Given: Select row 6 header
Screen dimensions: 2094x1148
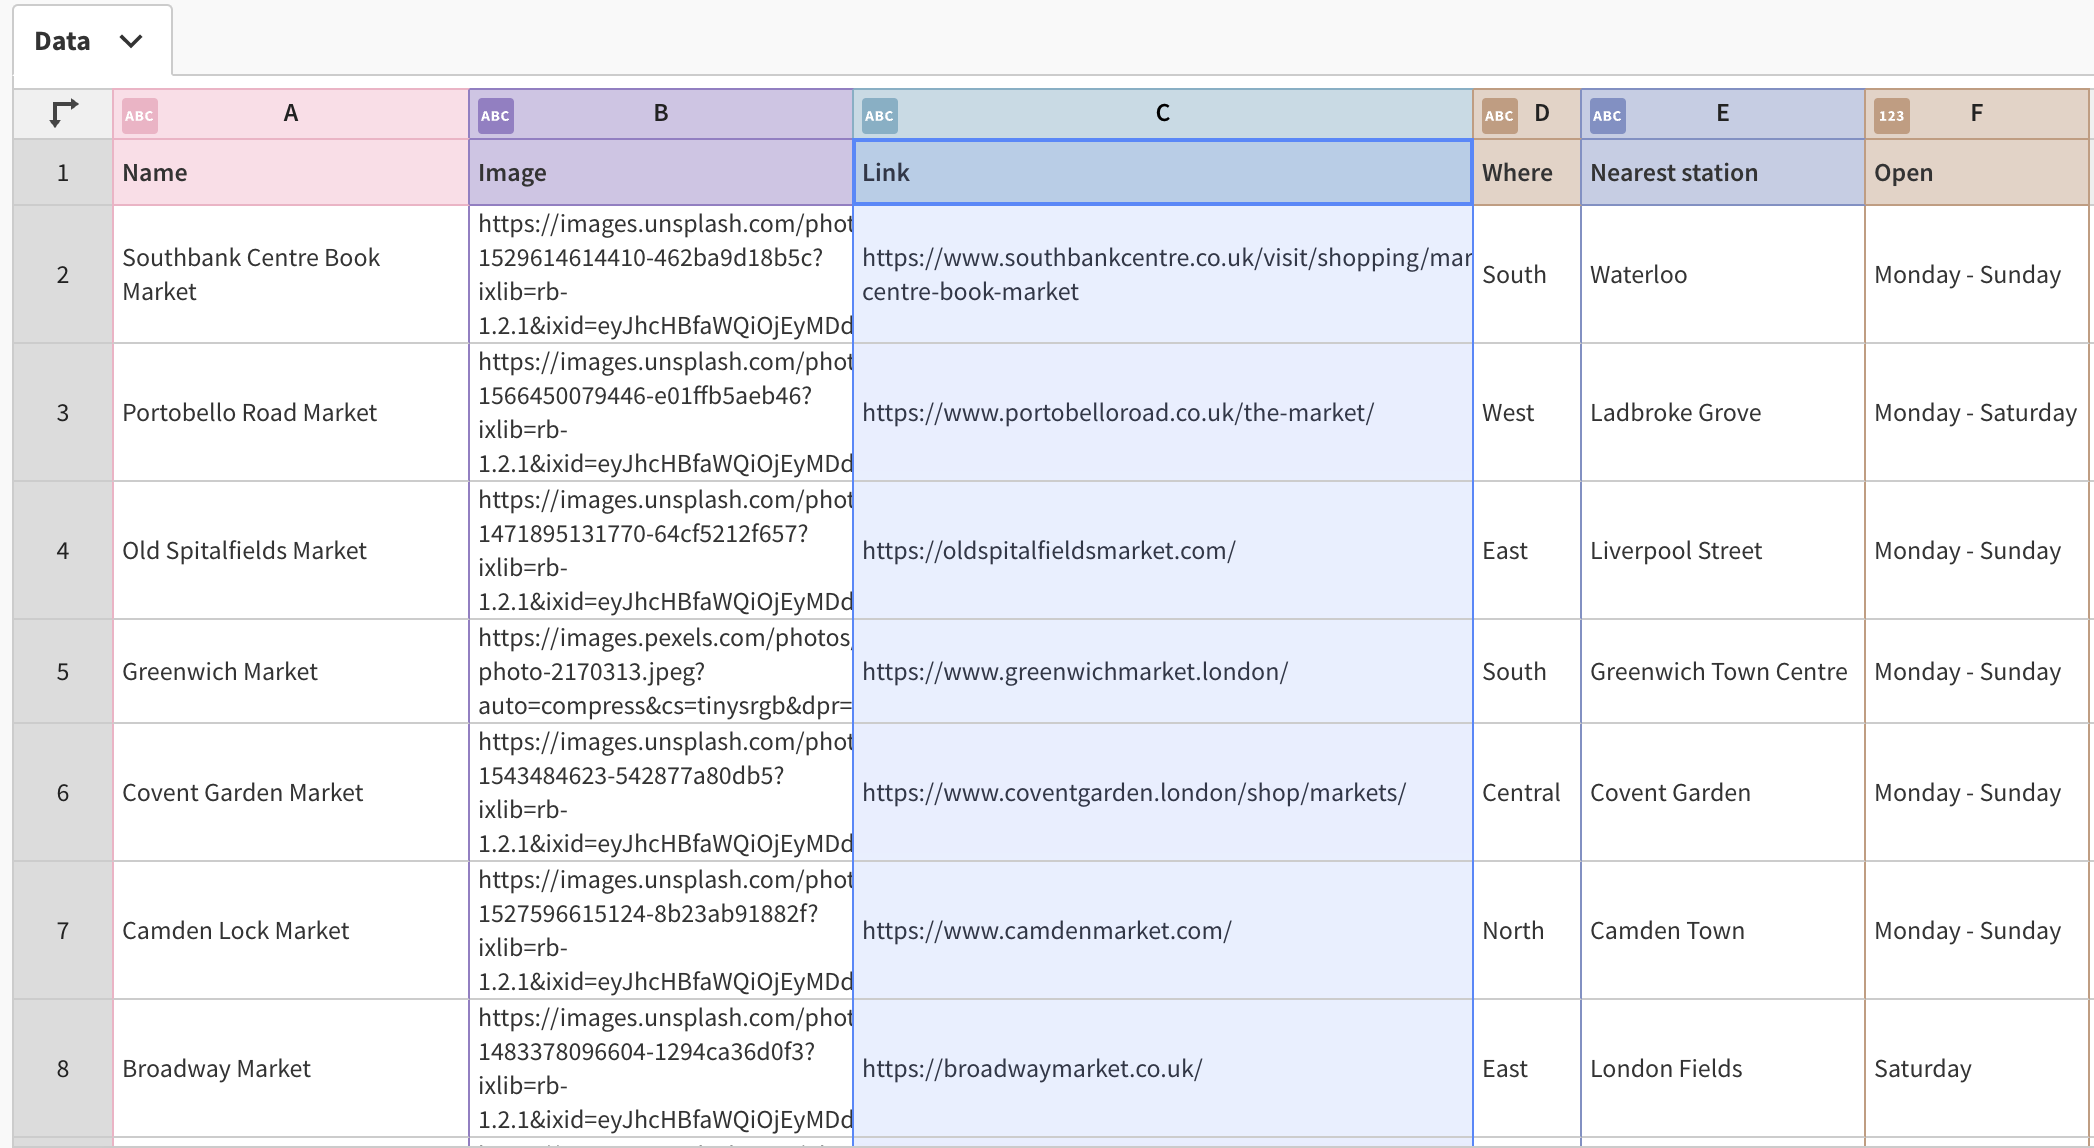Looking at the screenshot, I should click(x=63, y=793).
